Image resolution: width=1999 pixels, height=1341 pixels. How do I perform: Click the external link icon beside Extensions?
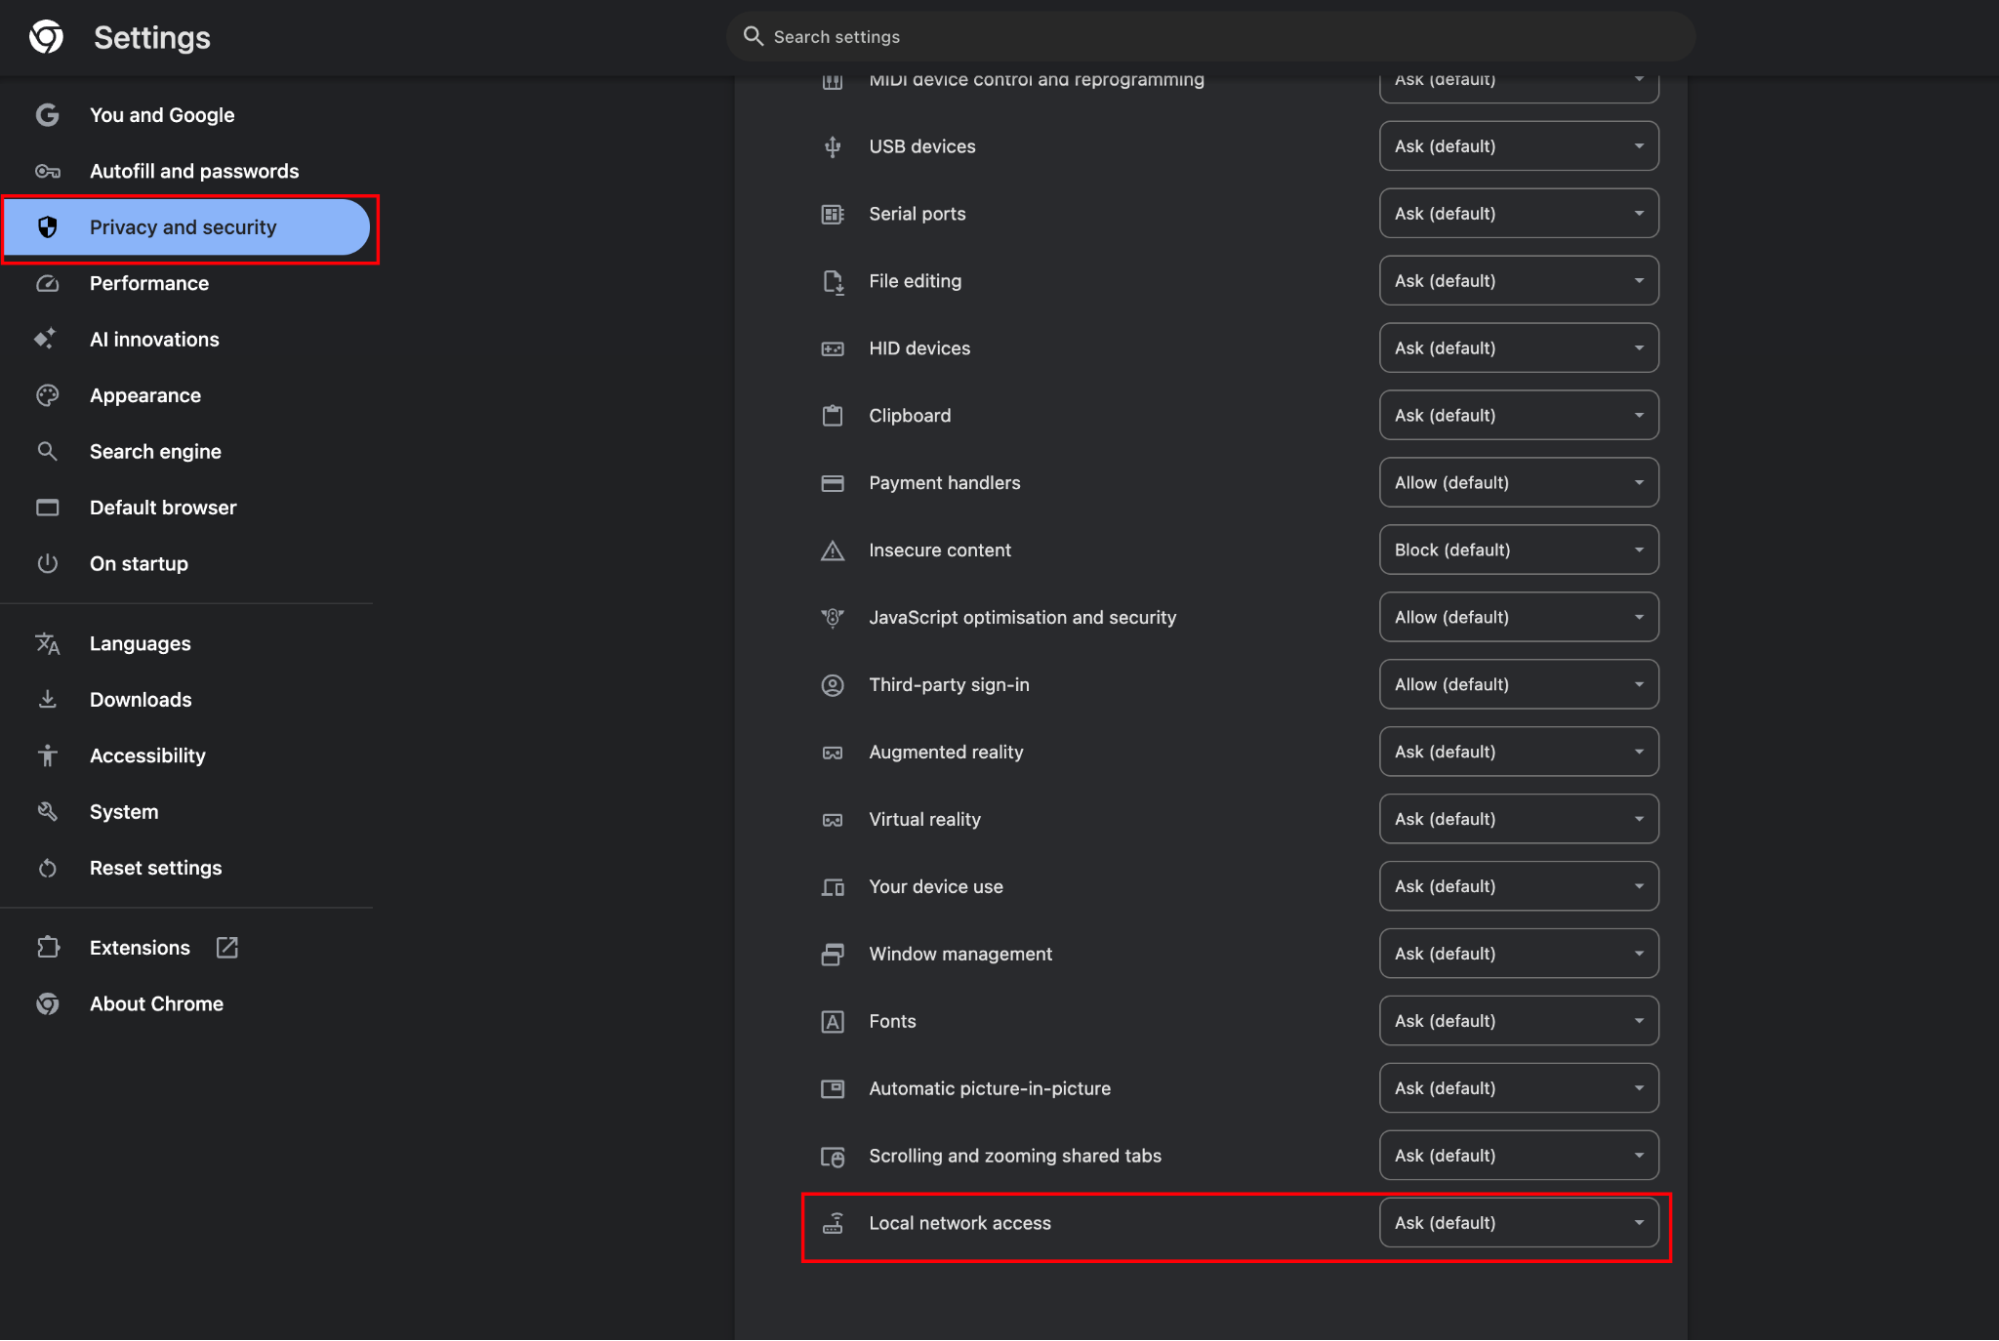(227, 948)
